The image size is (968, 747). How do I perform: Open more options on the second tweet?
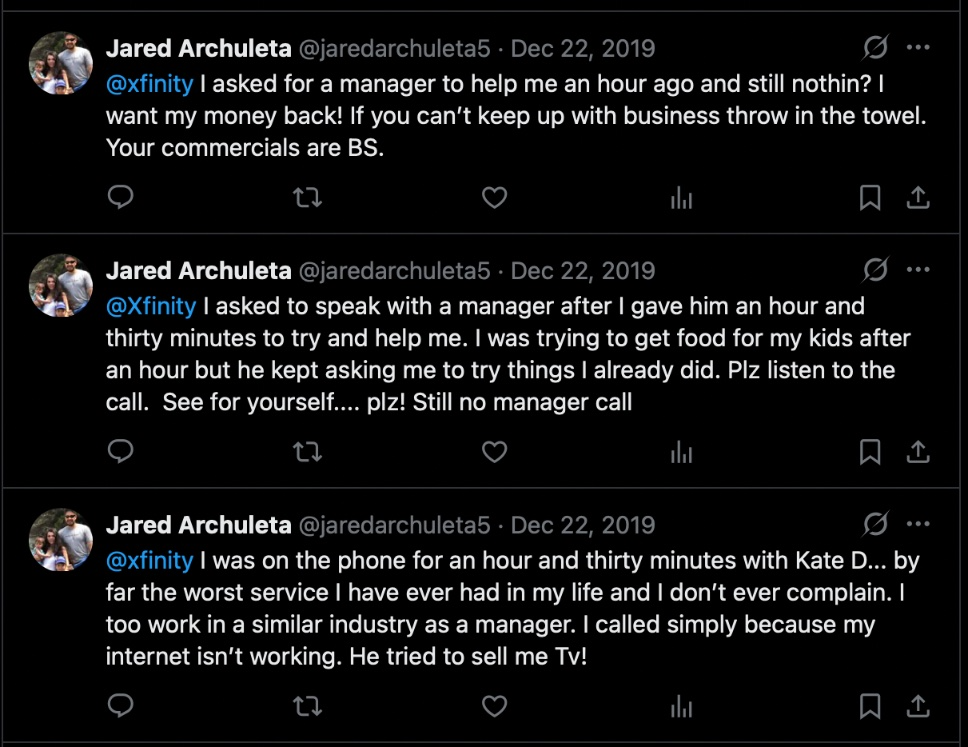(918, 270)
